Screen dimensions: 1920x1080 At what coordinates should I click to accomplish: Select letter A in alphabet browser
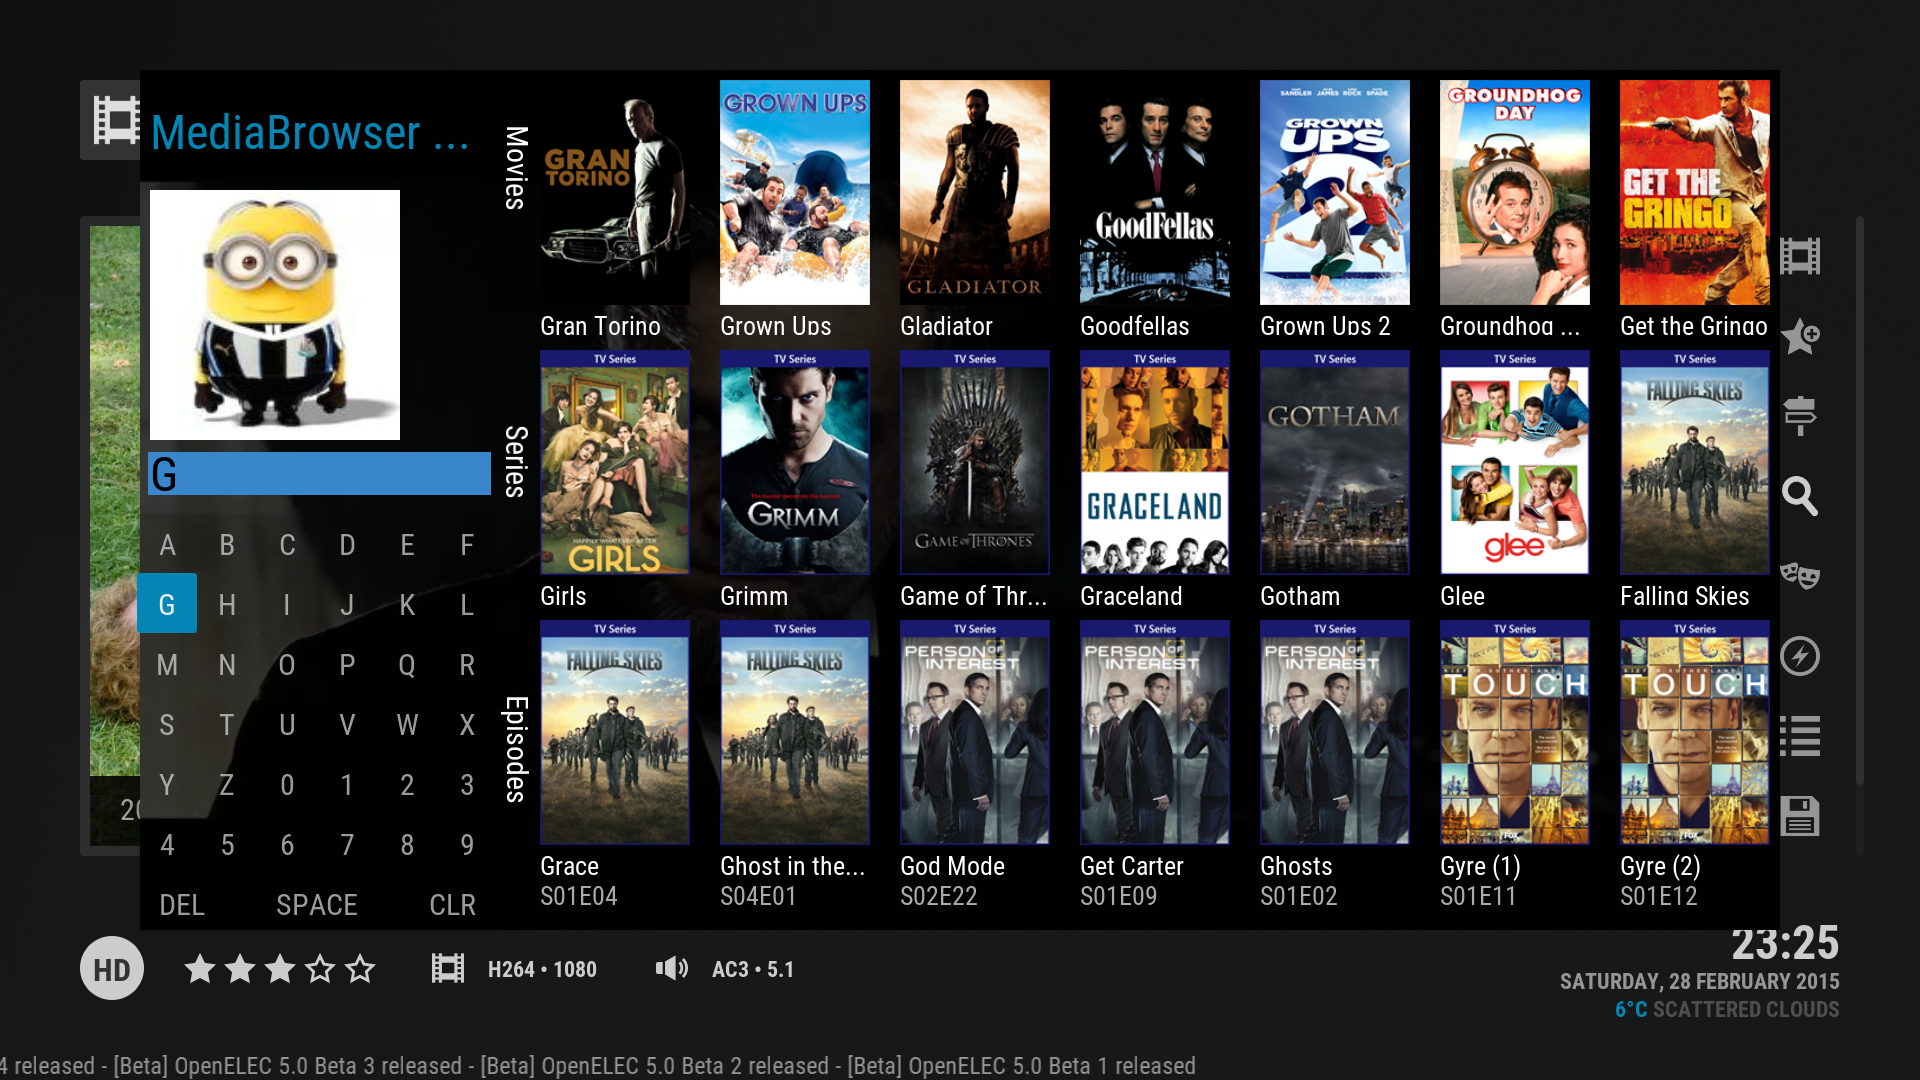point(167,545)
